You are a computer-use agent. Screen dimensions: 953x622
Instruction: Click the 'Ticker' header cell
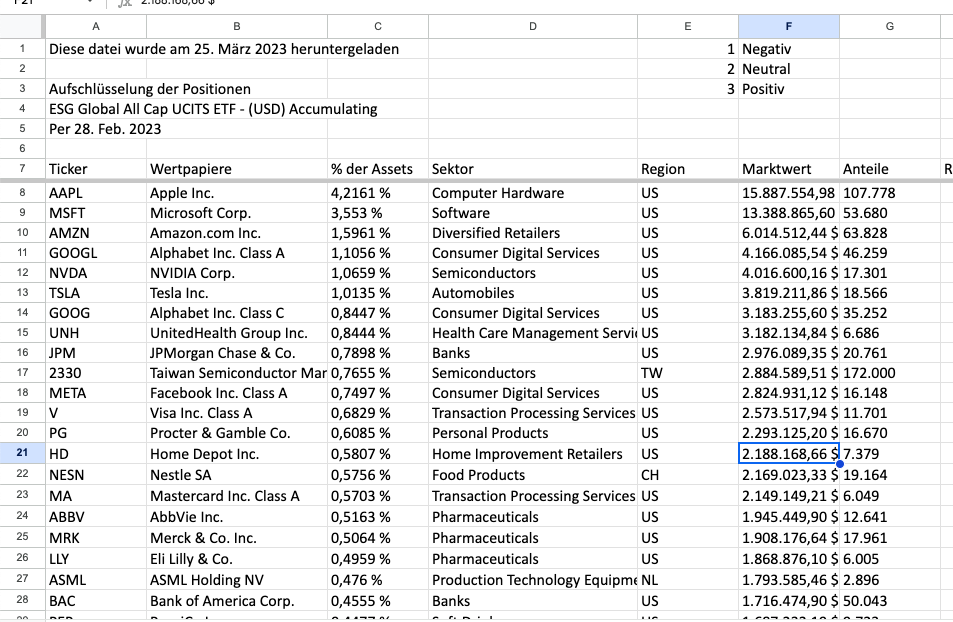coord(96,169)
